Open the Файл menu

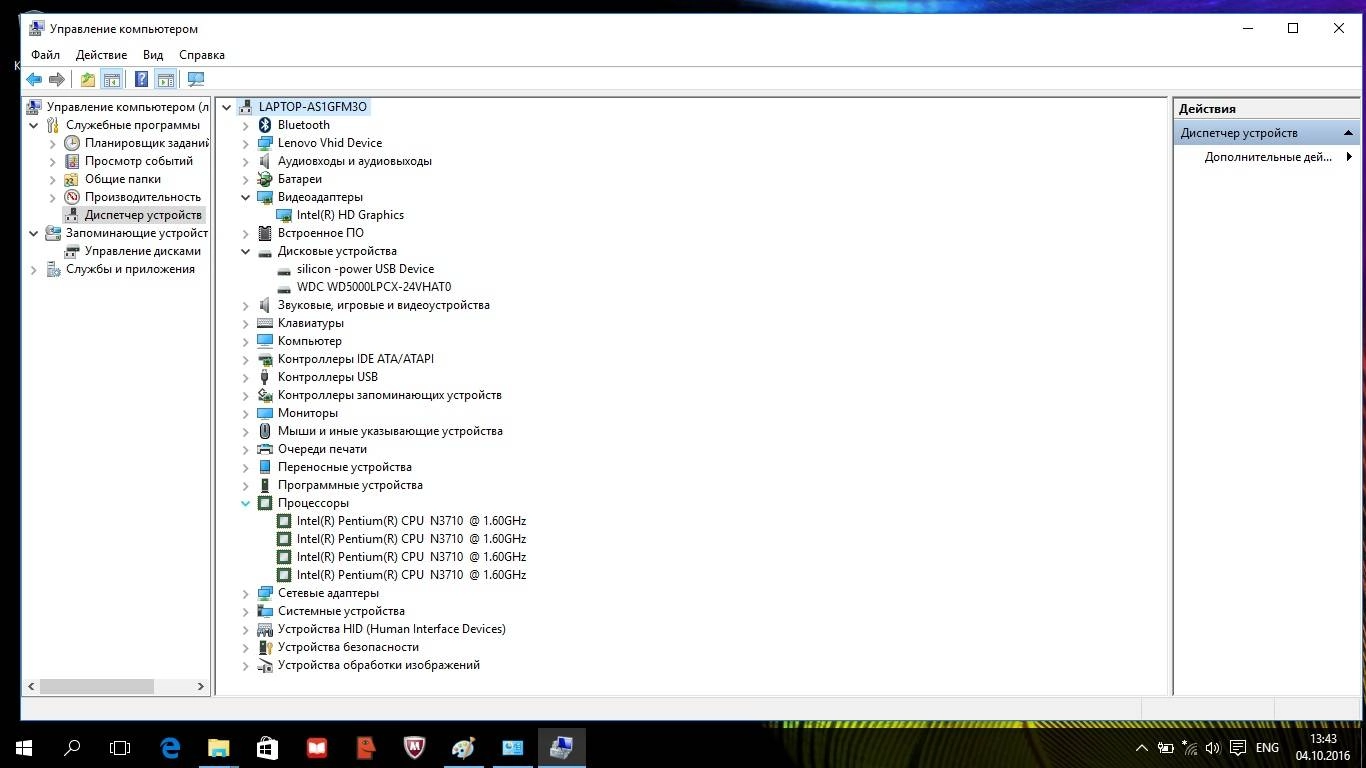pos(45,55)
